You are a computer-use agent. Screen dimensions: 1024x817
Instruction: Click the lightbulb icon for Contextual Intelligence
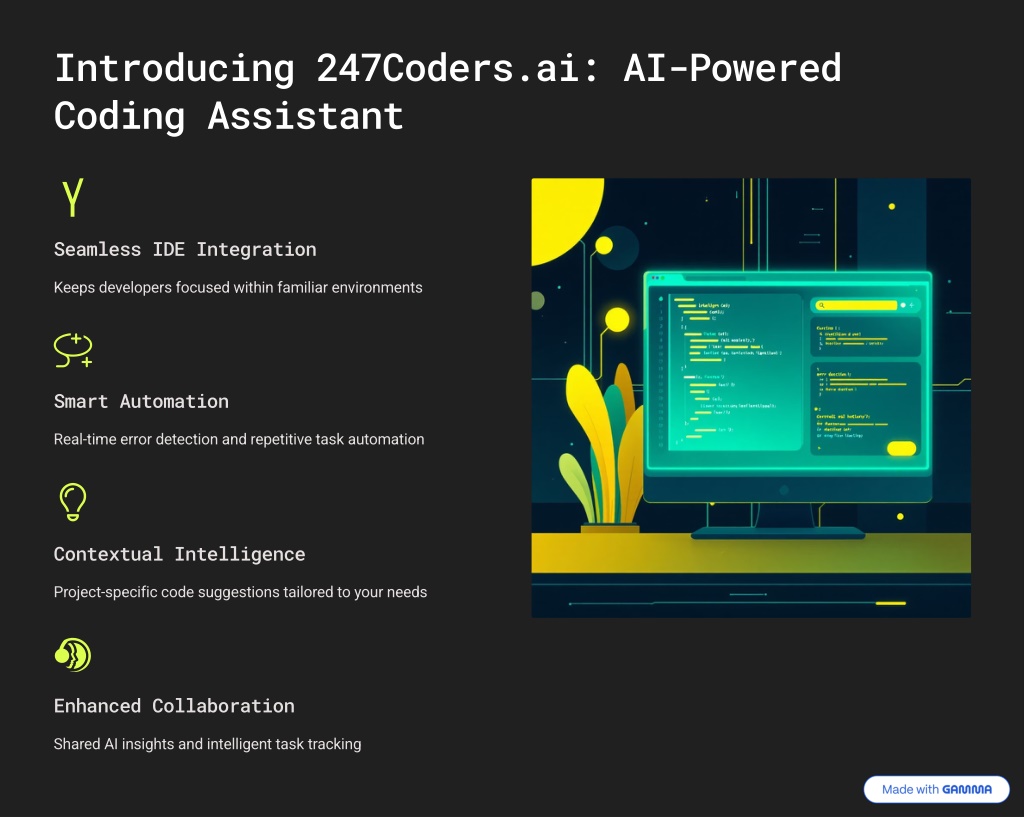coord(72,502)
